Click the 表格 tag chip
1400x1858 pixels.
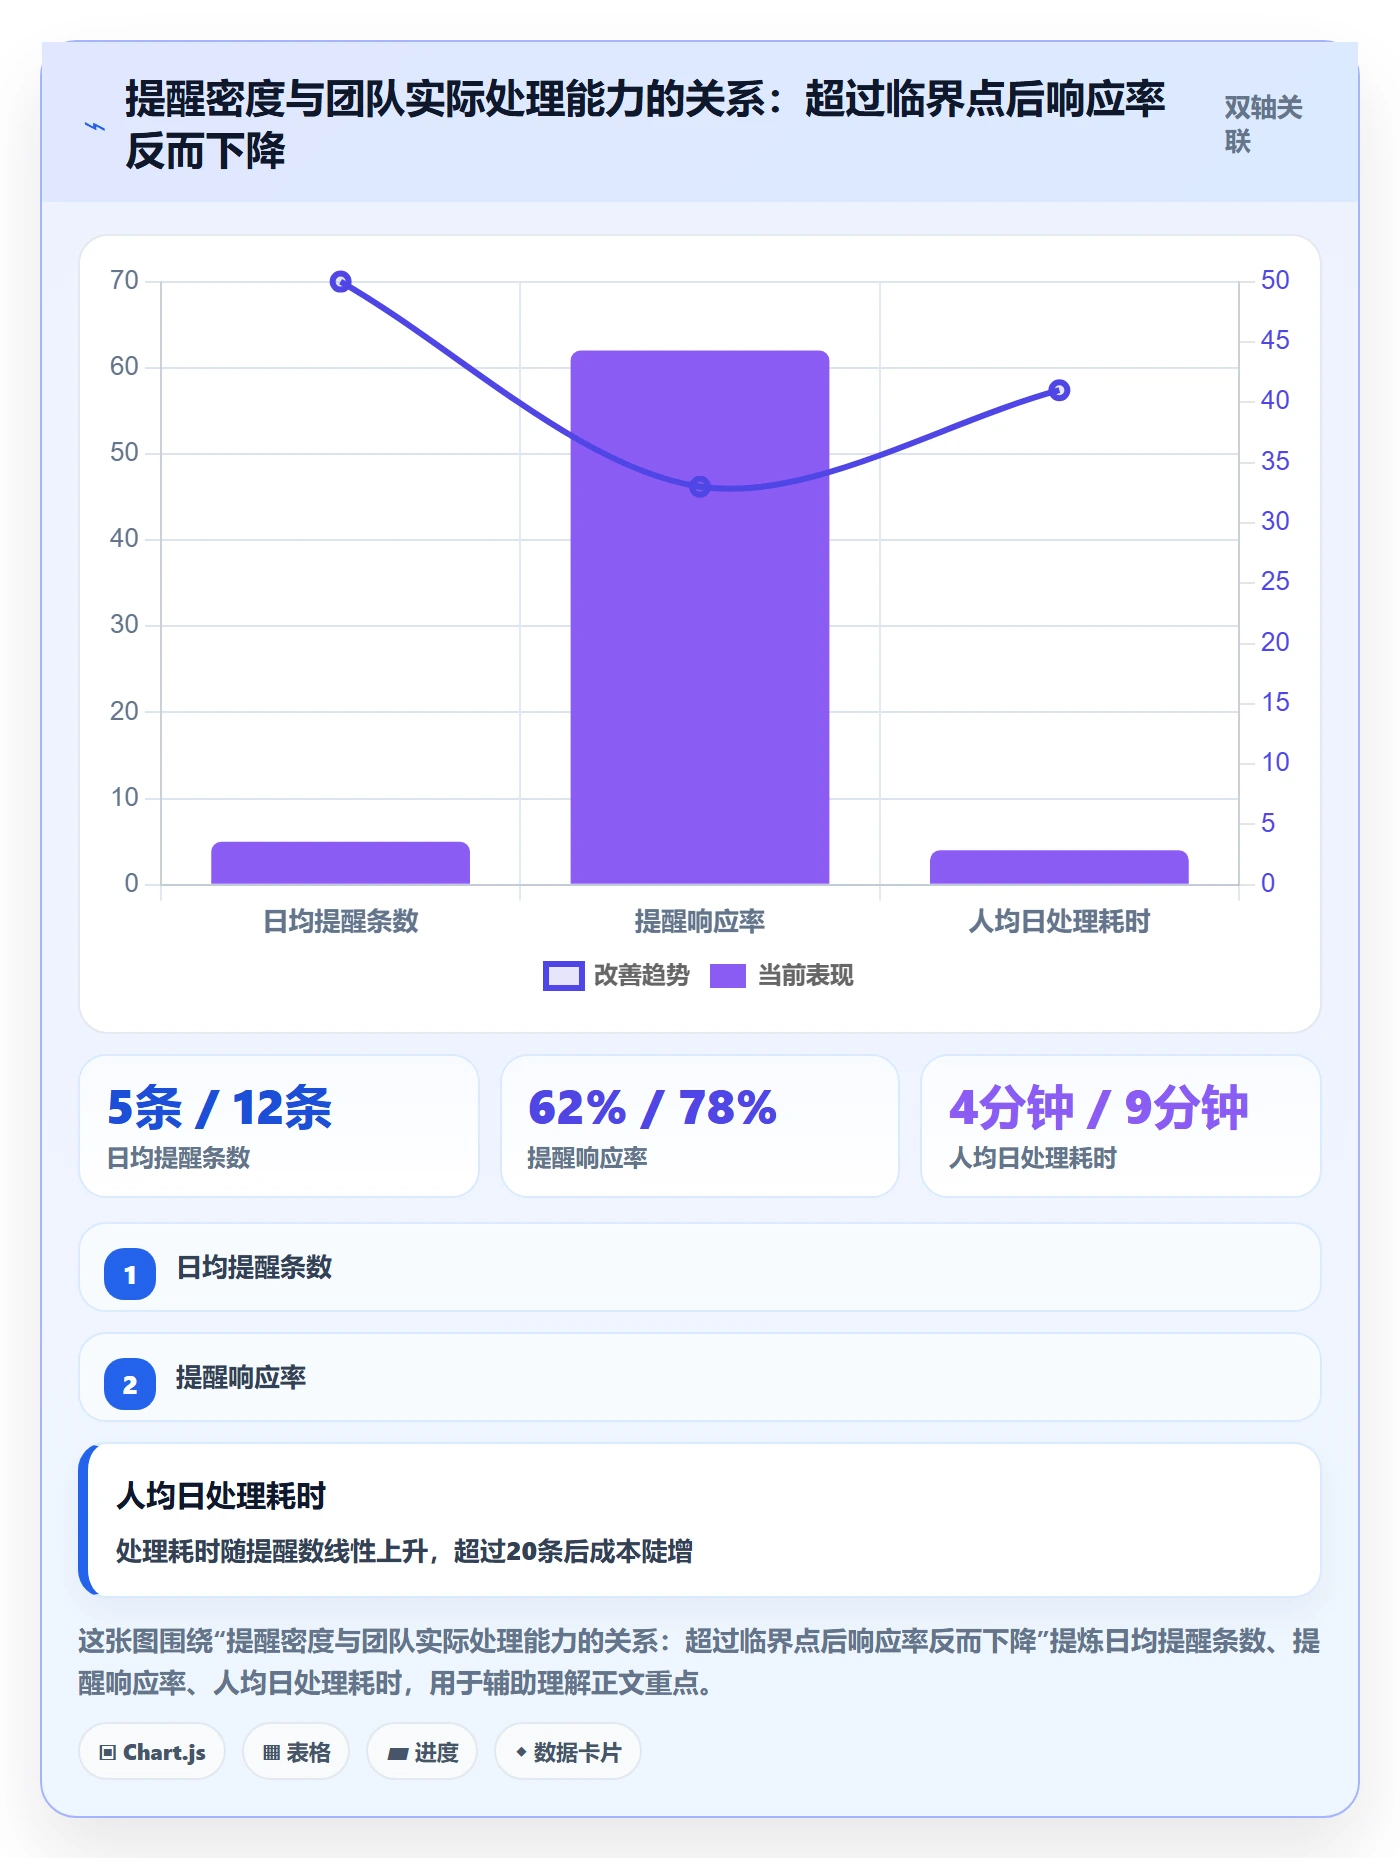point(296,1752)
